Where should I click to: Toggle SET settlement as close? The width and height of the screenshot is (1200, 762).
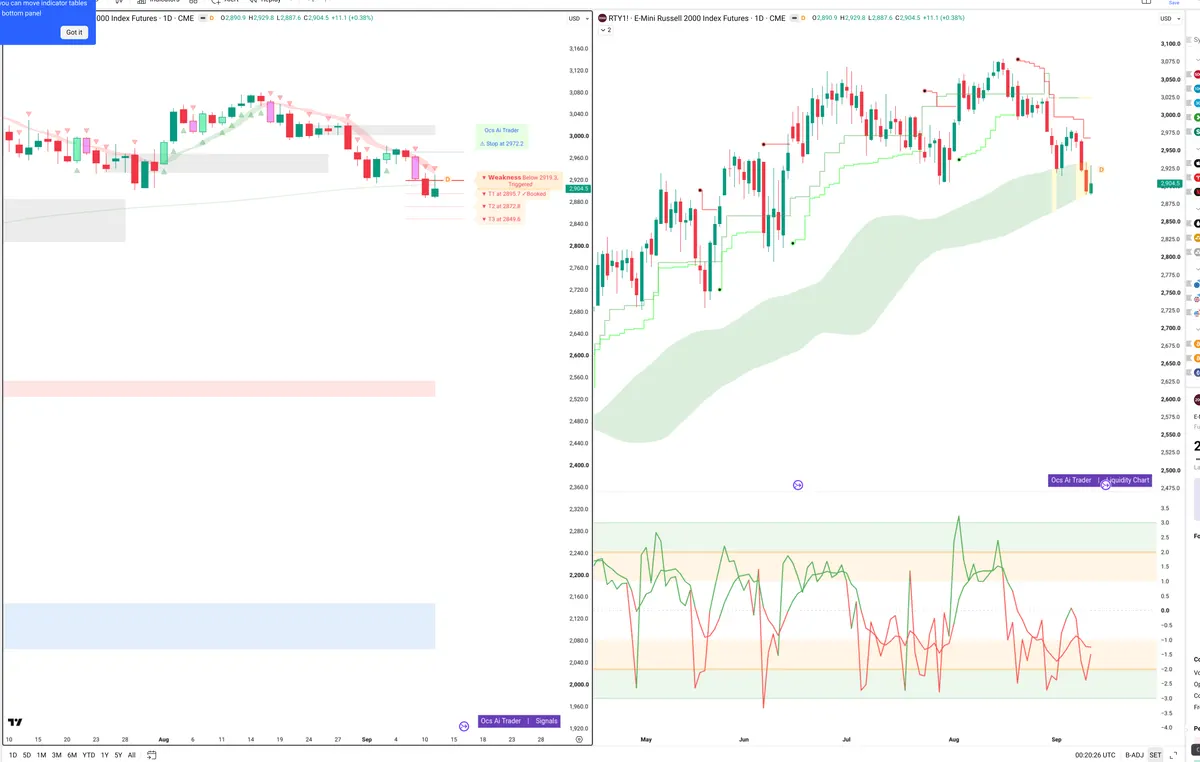pyautogui.click(x=1155, y=755)
